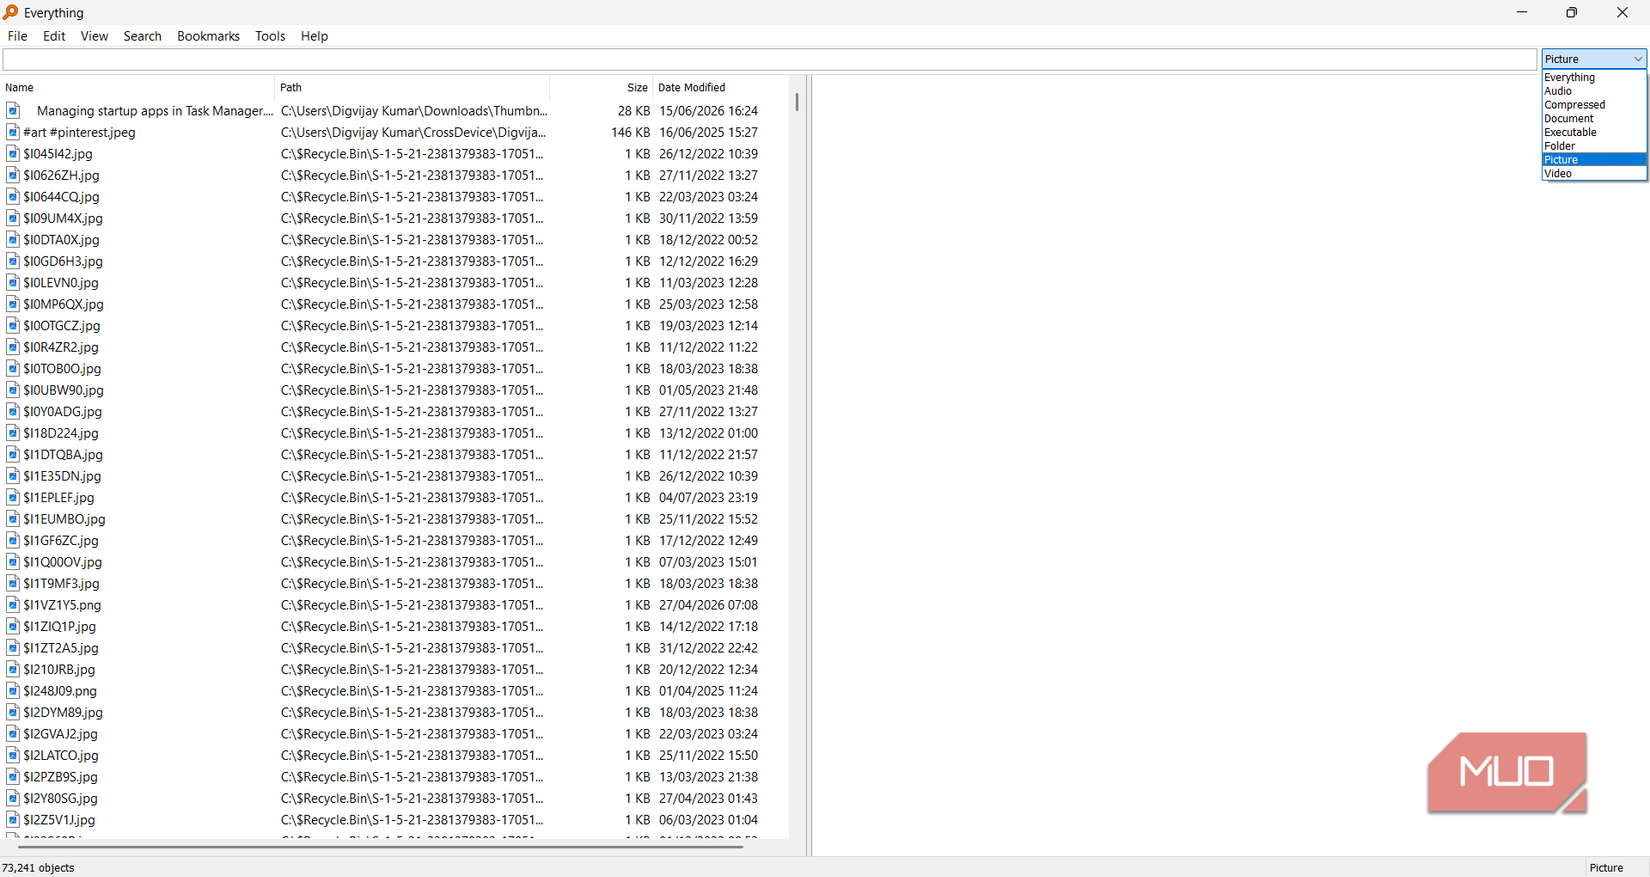Click the 146 KB size cell
The height and width of the screenshot is (877, 1650).
[630, 132]
